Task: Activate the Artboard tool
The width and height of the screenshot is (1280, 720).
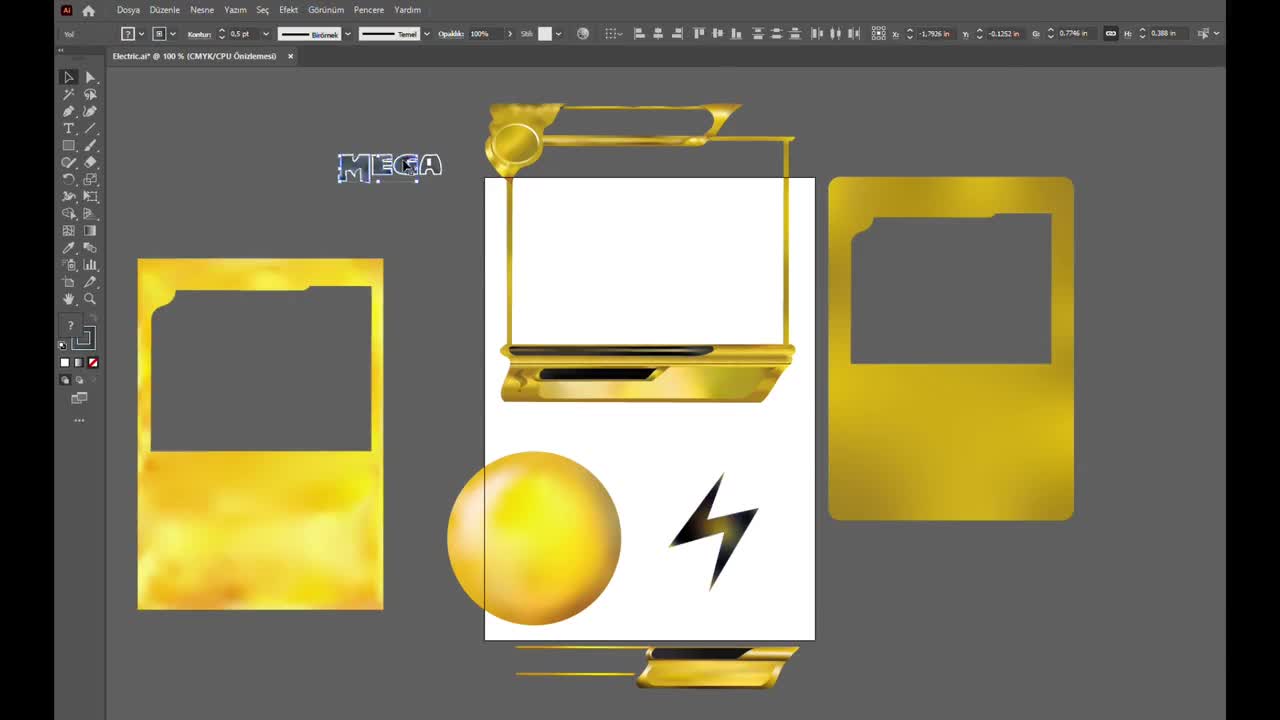Action: pyautogui.click(x=68, y=282)
